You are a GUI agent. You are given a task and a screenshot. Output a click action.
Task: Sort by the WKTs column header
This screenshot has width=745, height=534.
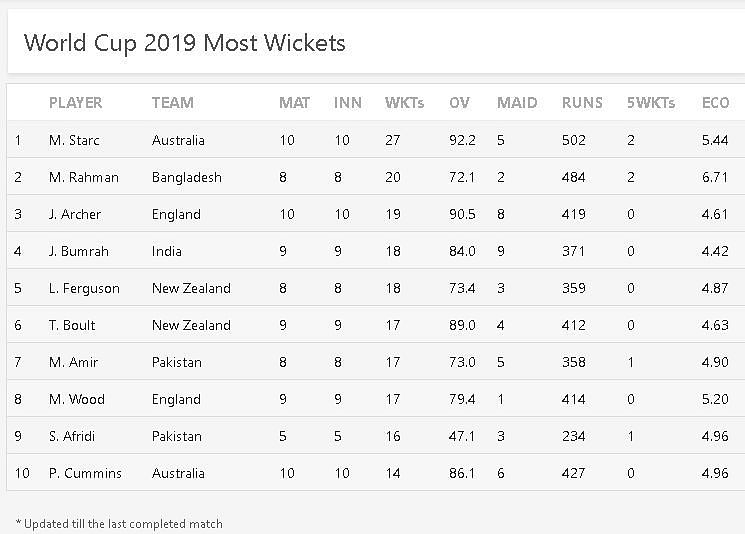click(404, 103)
